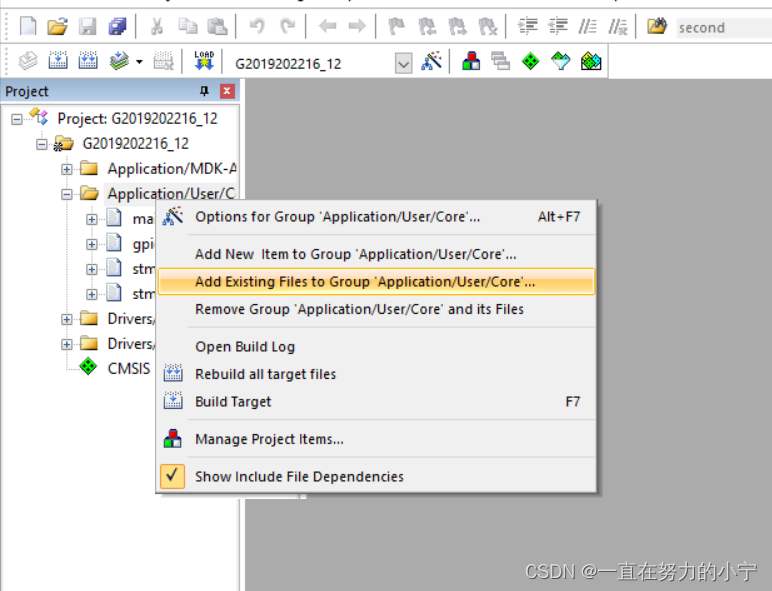Select Application/MDK-A folder label
Screen dimensions: 772x591
(x=172, y=169)
